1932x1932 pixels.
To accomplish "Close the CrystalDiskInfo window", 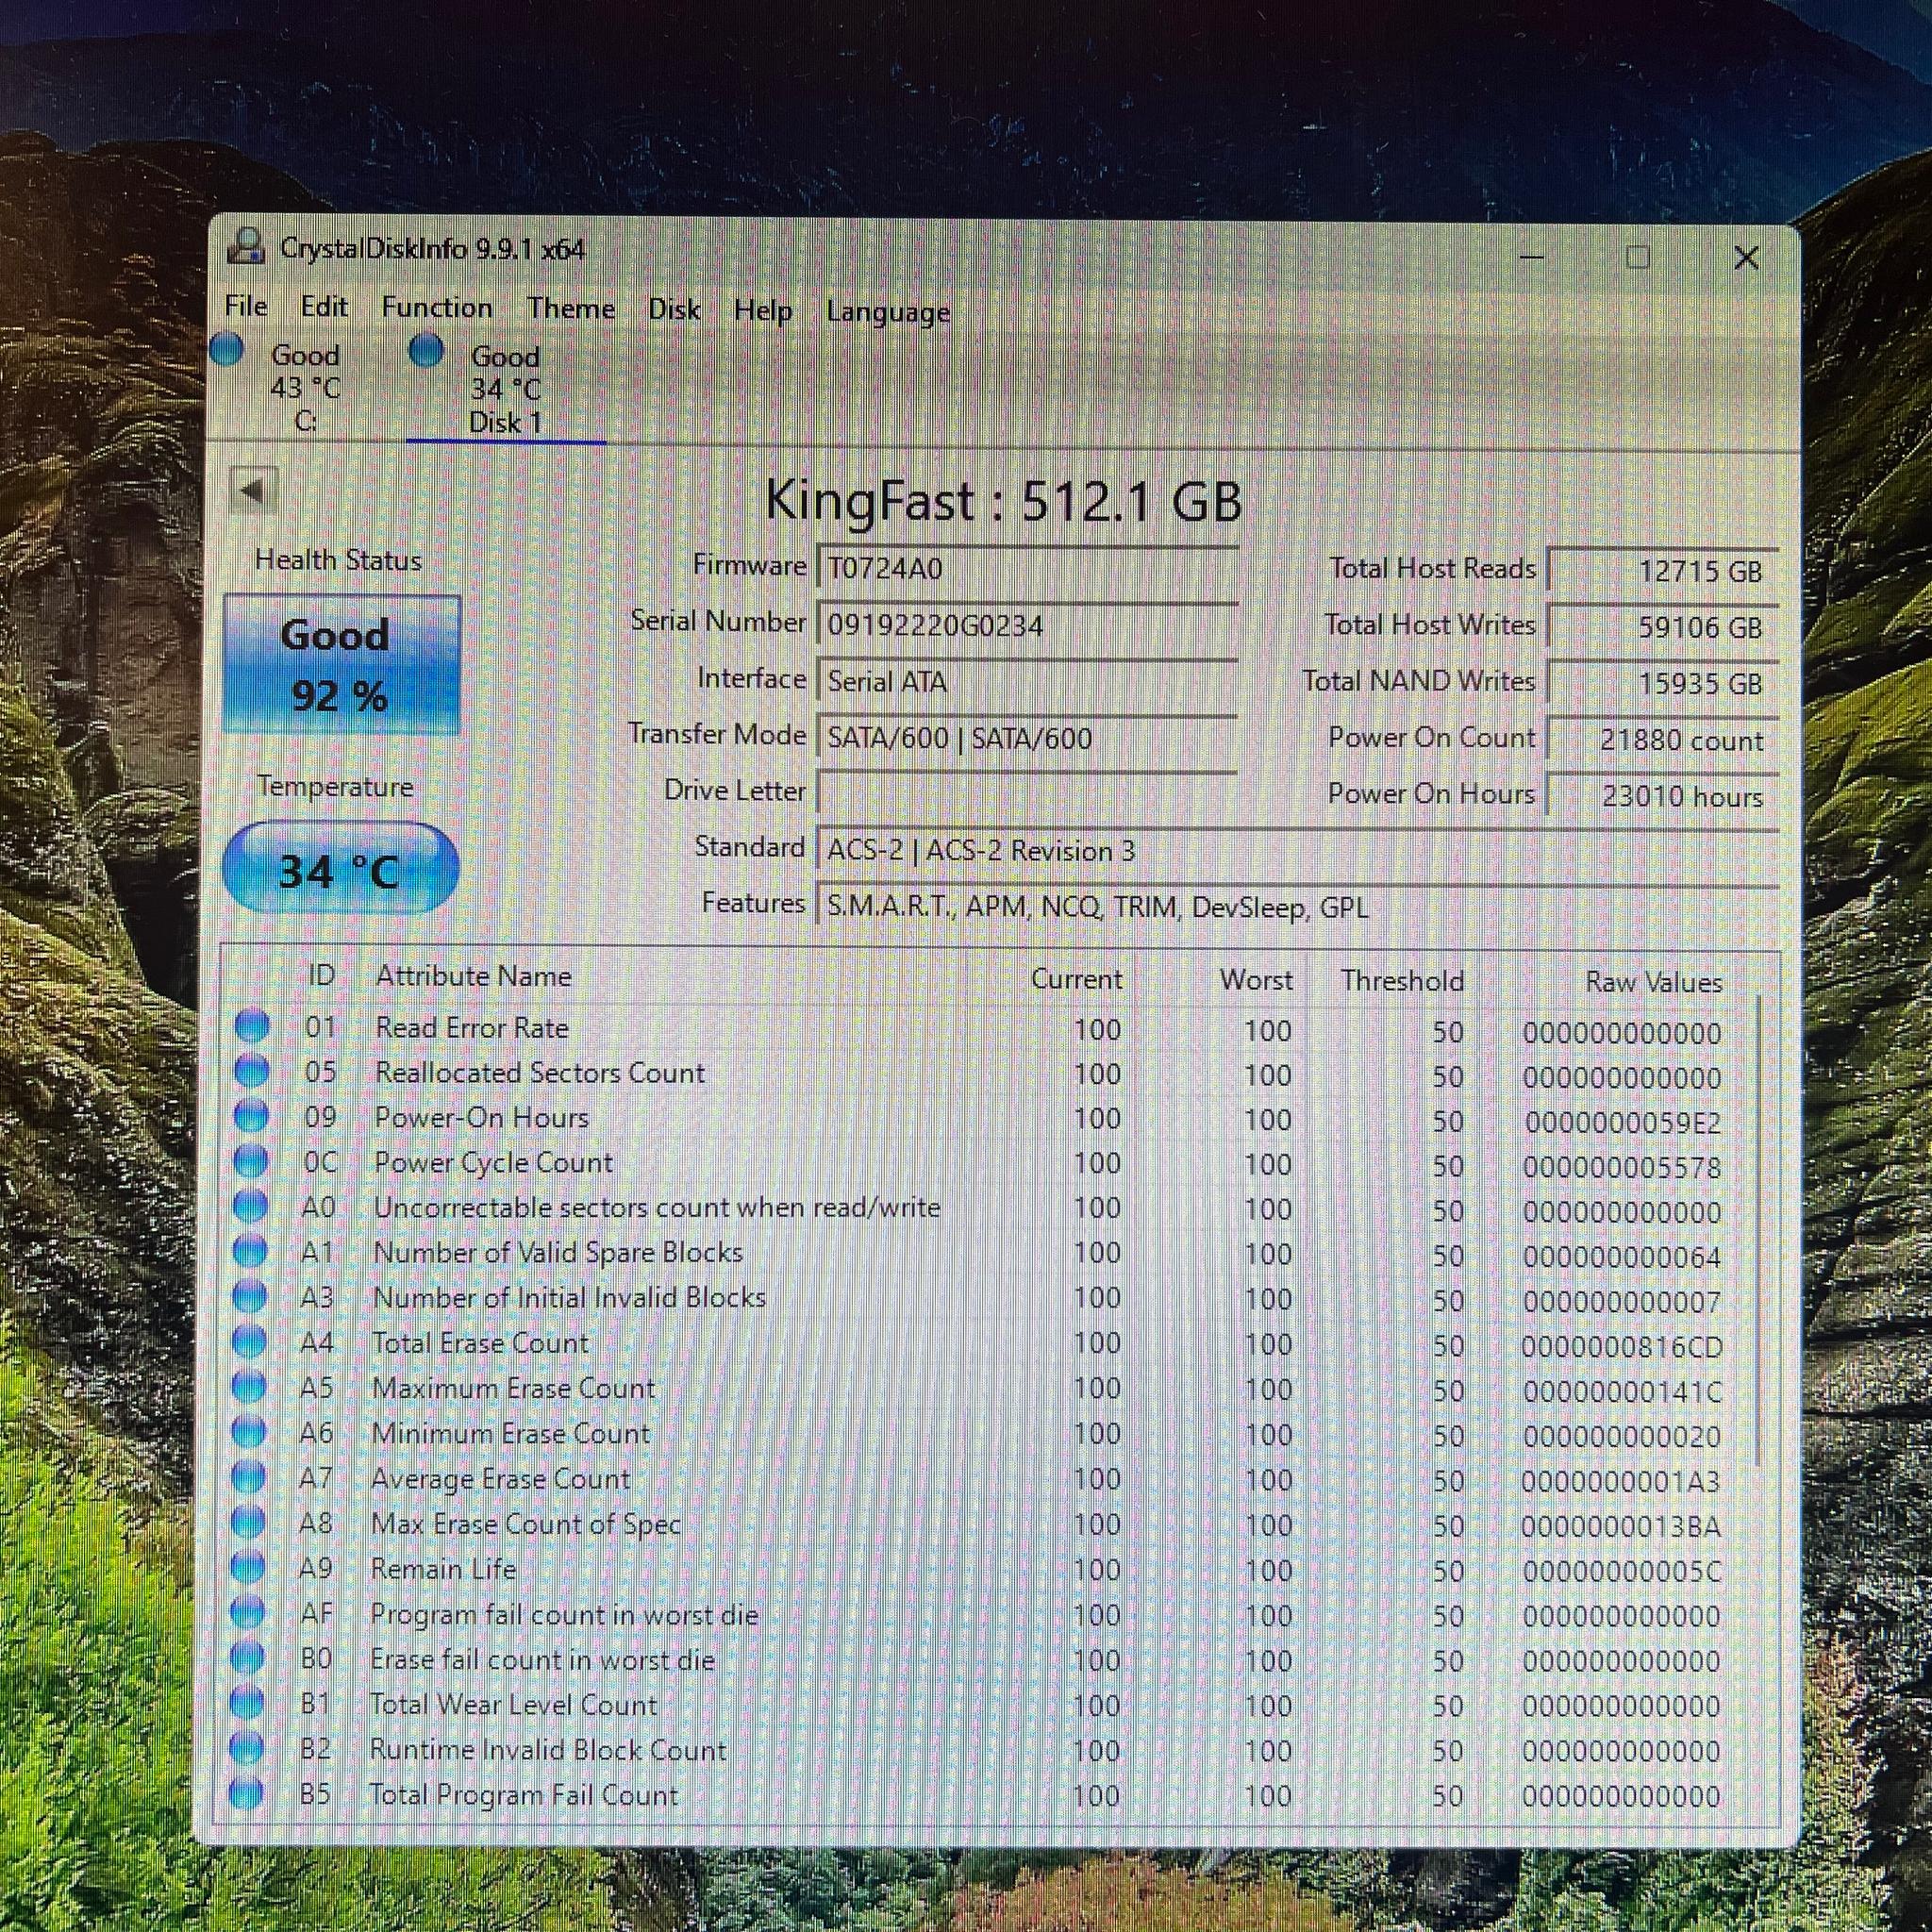I will coord(1746,258).
